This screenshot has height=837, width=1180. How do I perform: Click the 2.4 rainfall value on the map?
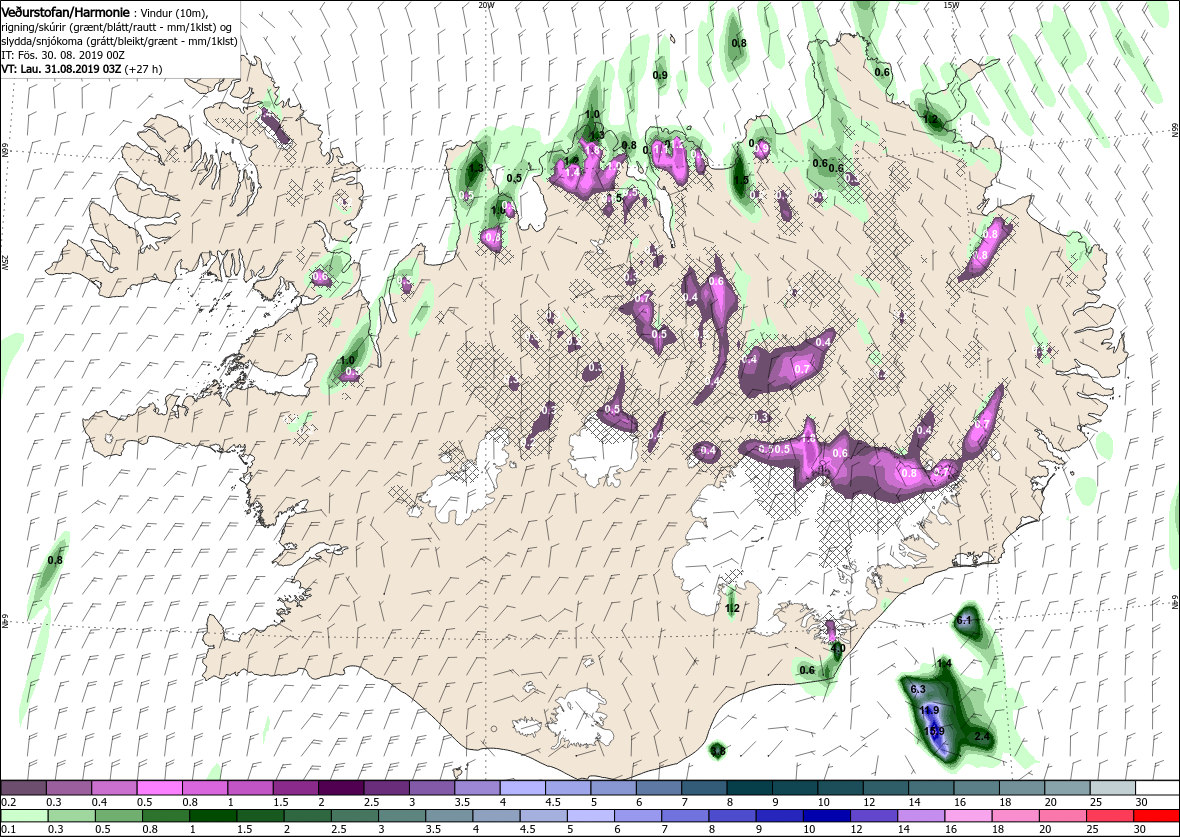[982, 736]
